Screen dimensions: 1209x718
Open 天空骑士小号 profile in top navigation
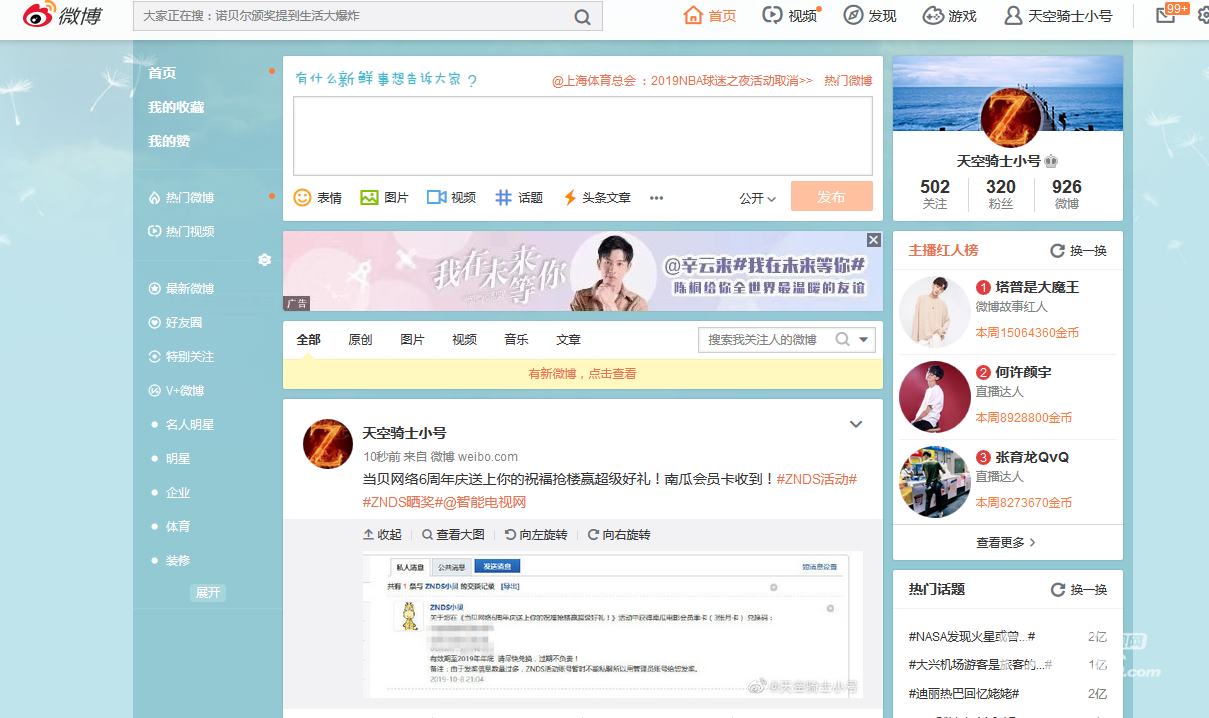pyautogui.click(x=1058, y=16)
